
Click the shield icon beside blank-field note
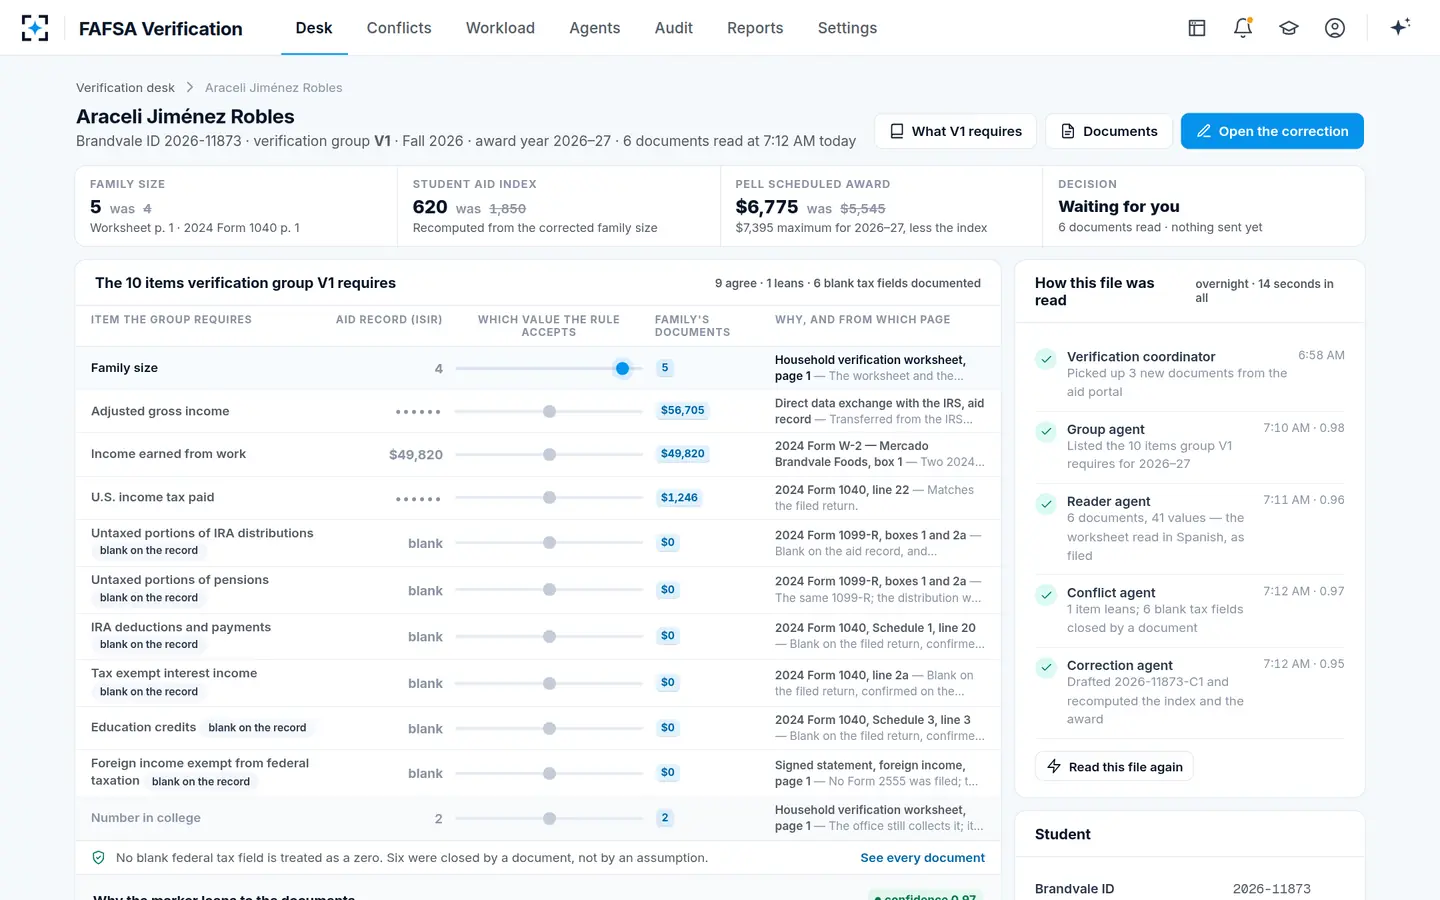99,858
